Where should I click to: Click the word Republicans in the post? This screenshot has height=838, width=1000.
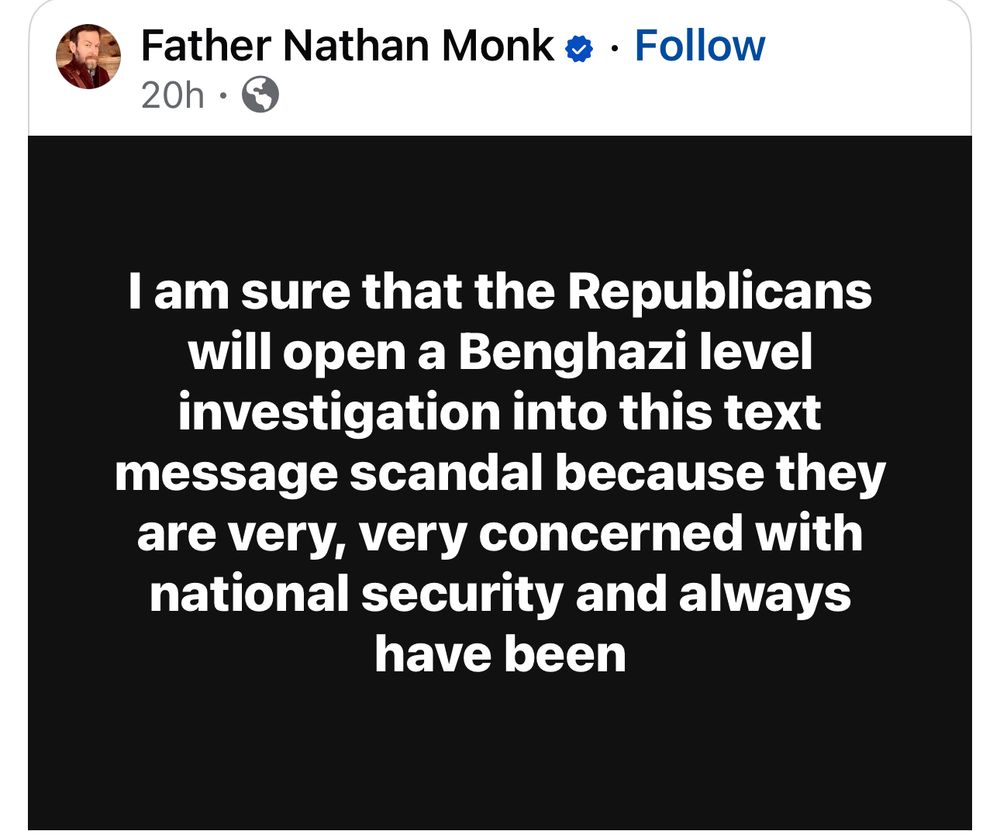click(720, 293)
